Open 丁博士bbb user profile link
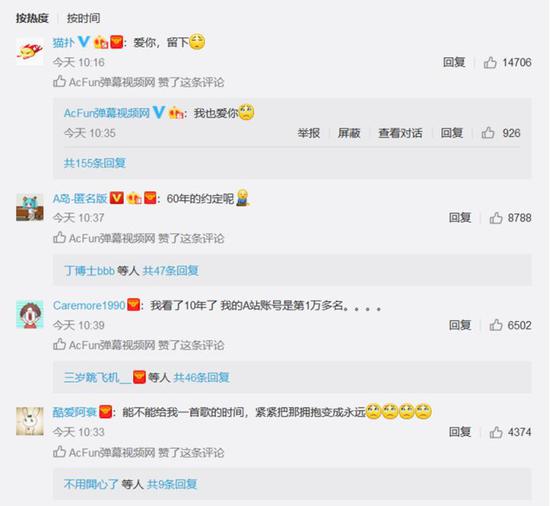Image resolution: width=550 pixels, height=506 pixels. pos(89,270)
